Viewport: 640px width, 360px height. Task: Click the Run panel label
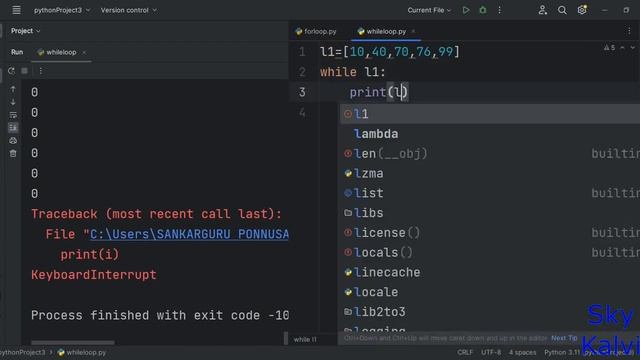pyautogui.click(x=17, y=52)
